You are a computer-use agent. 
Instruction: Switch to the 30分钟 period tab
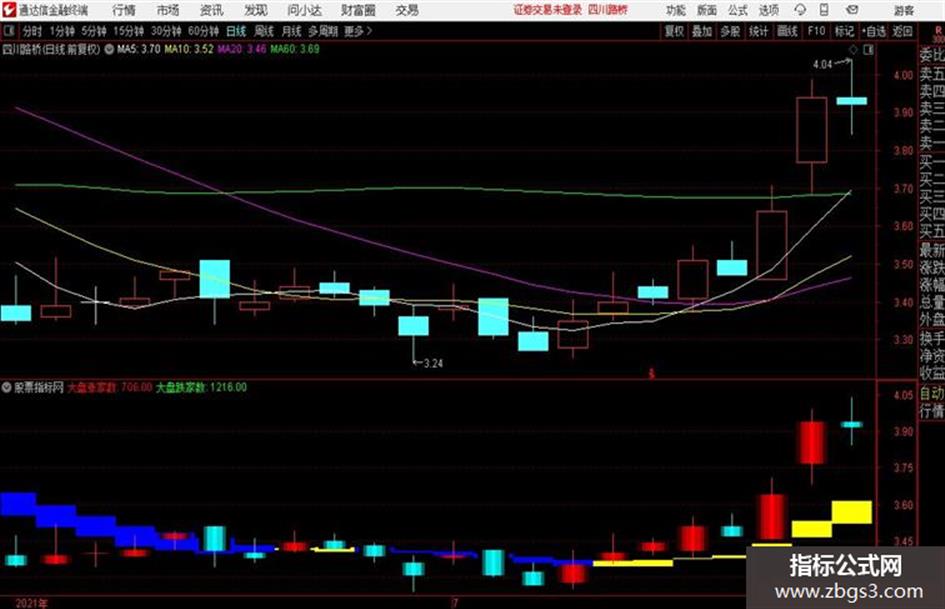pos(166,31)
